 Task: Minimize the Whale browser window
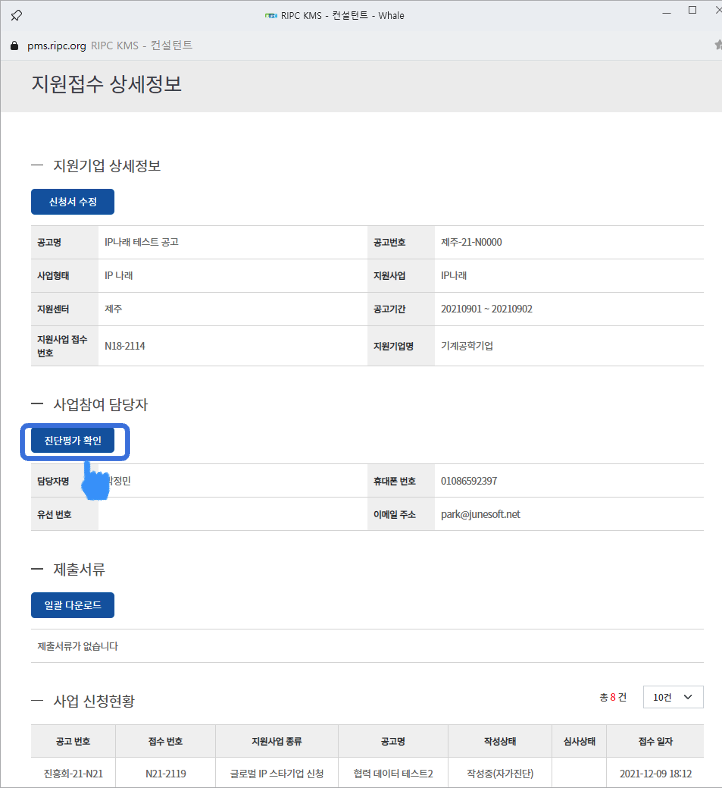[x=657, y=12]
